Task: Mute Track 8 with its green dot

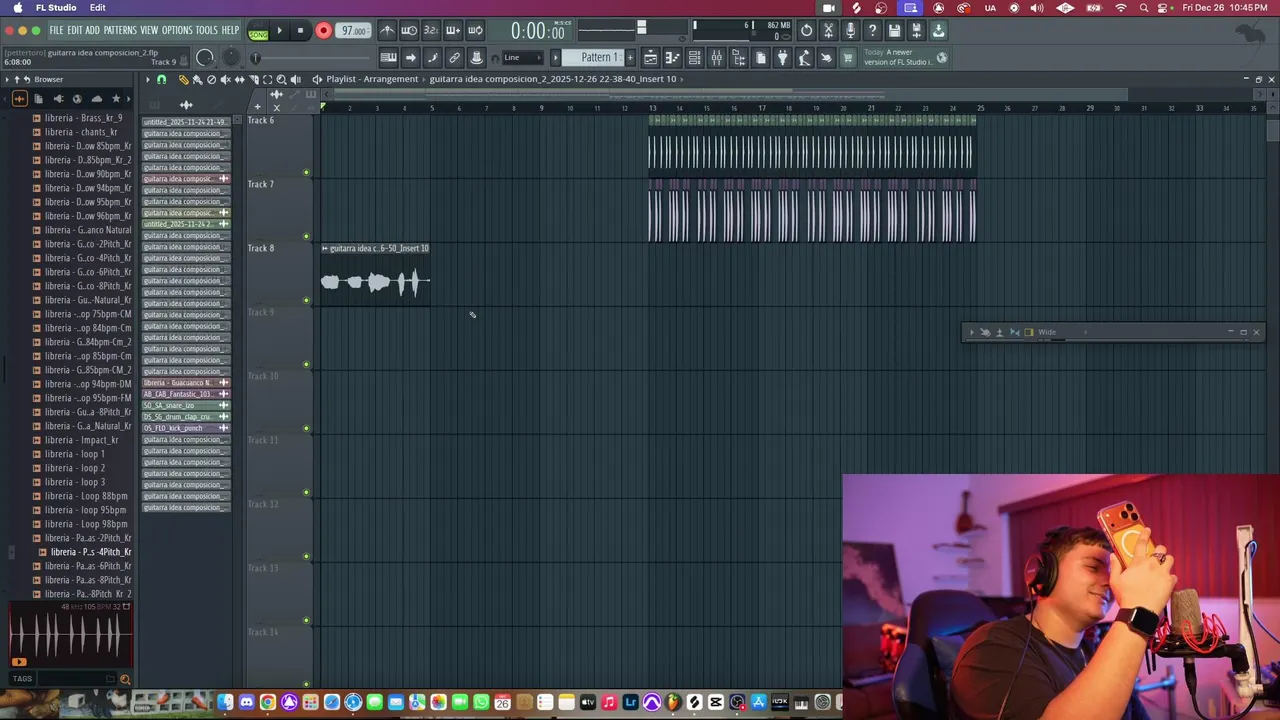Action: tap(306, 300)
